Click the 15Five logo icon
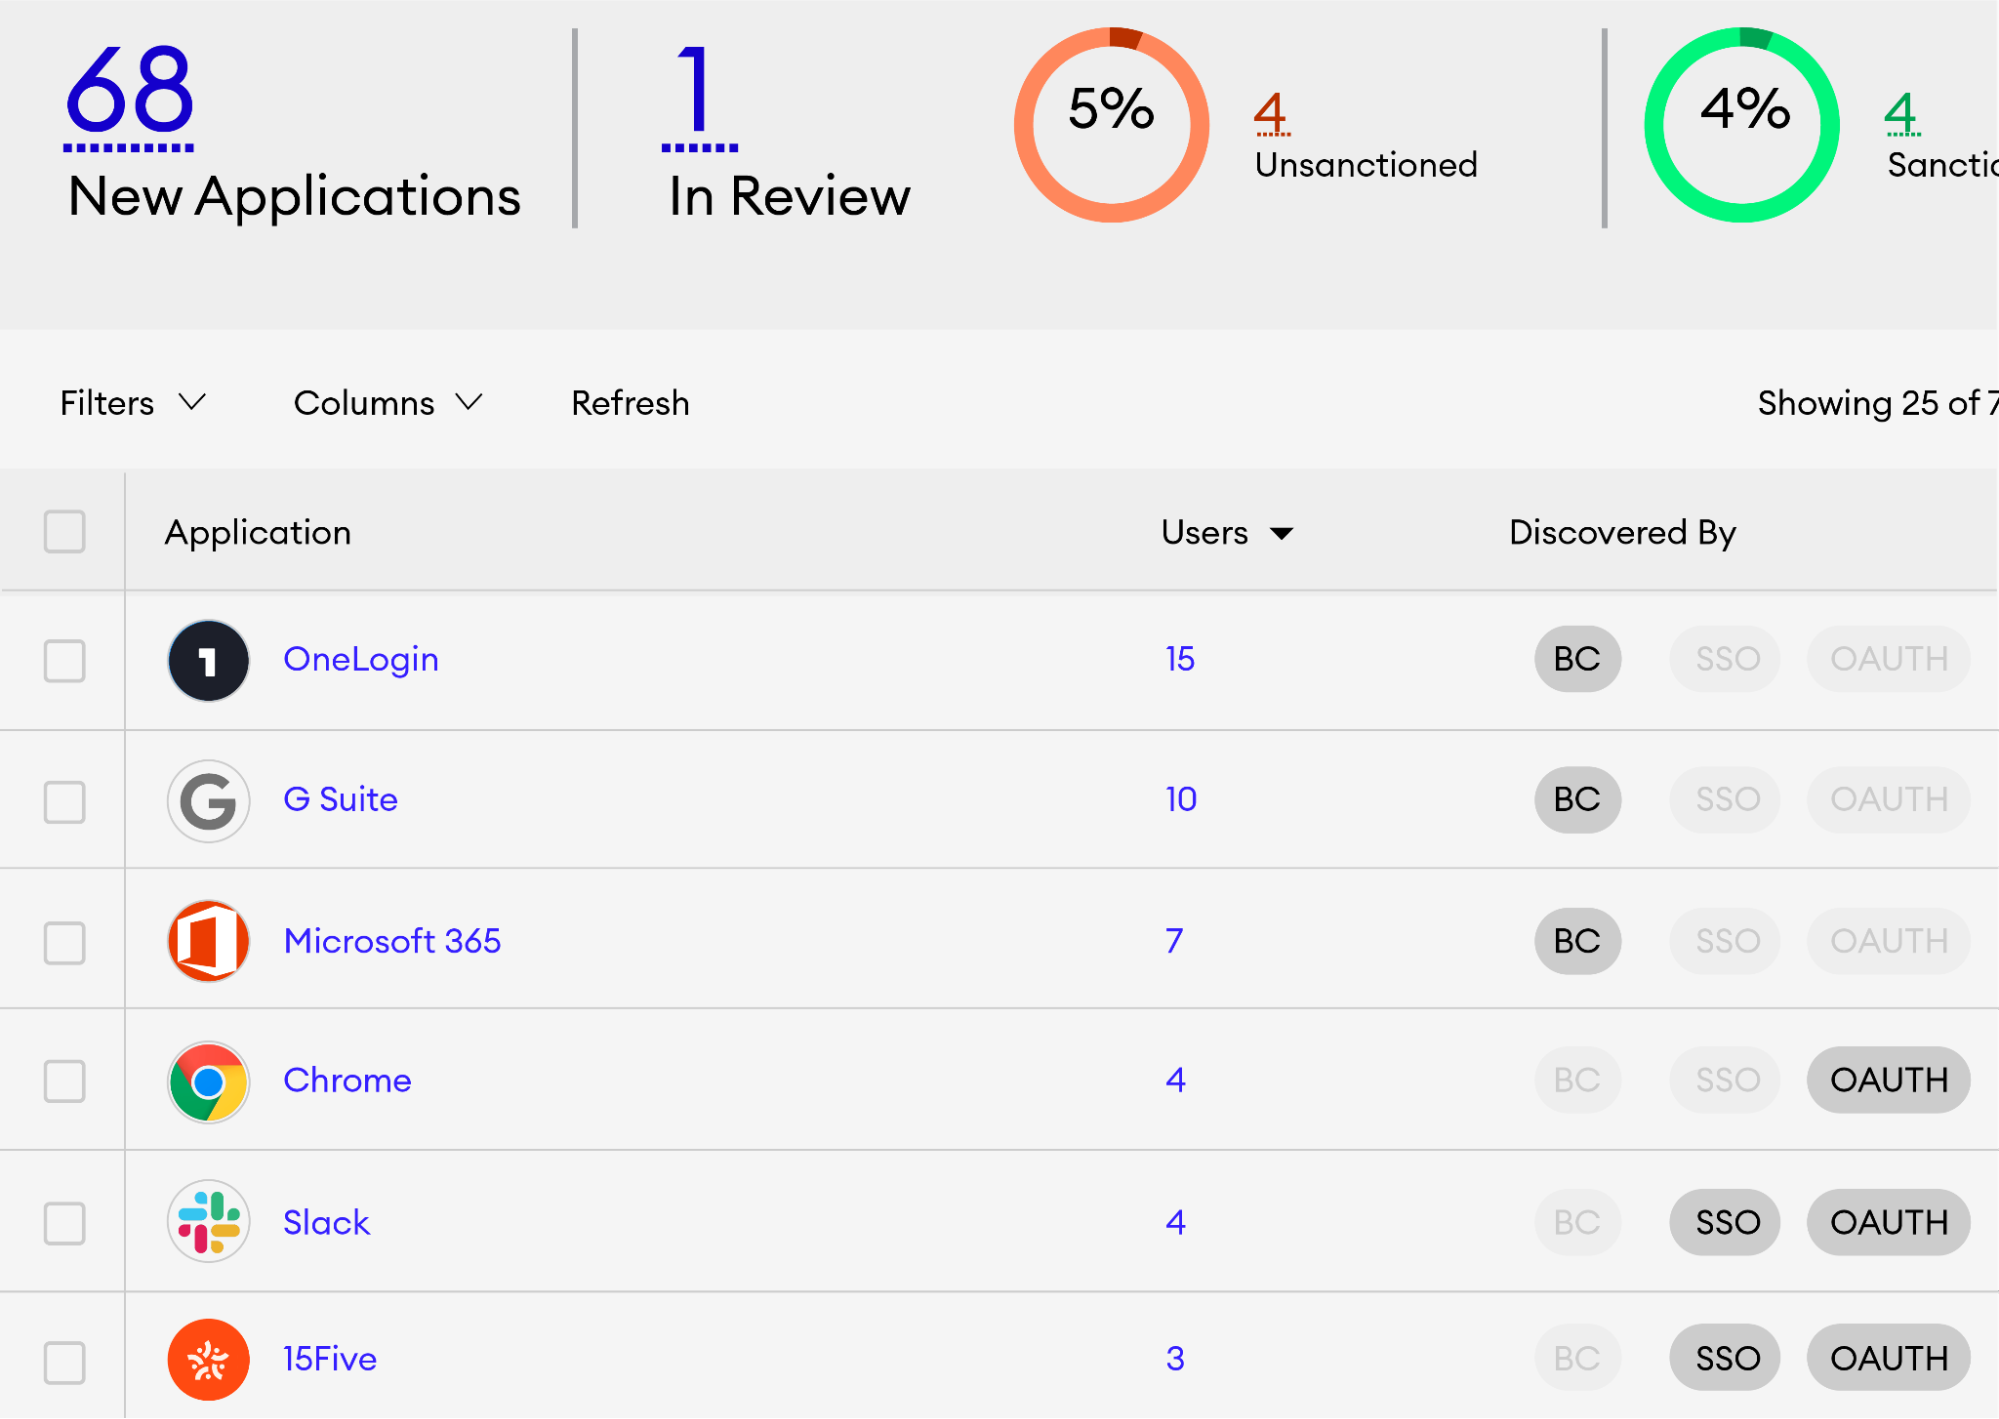The height and width of the screenshot is (1419, 1999). [x=208, y=1361]
